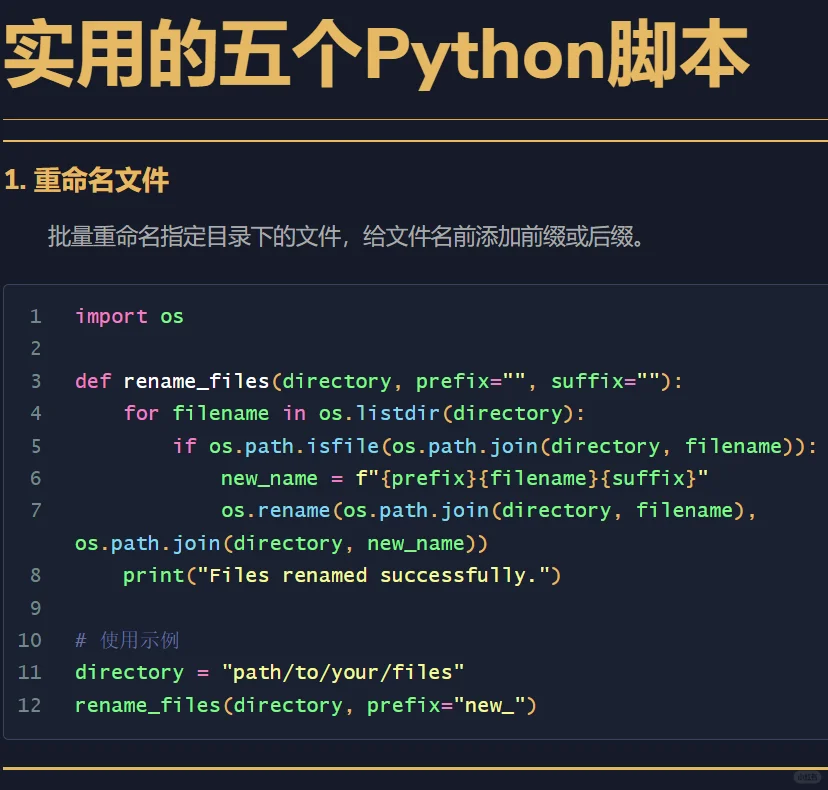
Task: Click line number 7 in the code block
Action: click(x=36, y=510)
